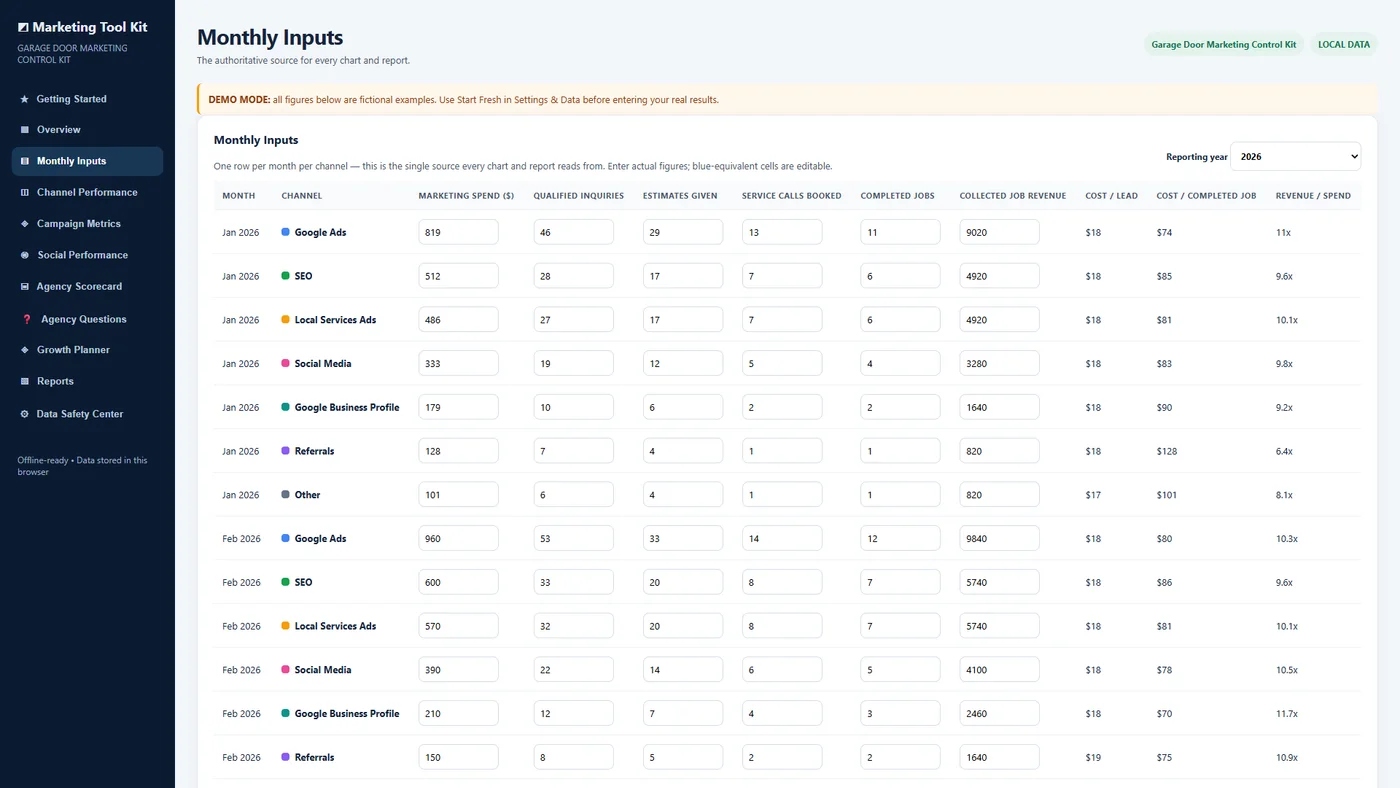
Task: Edit Feb 2026 Referrals service calls field
Action: click(782, 758)
